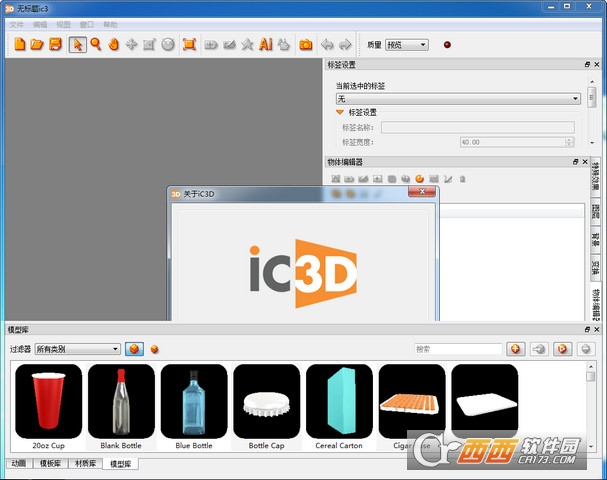Image resolution: width=607 pixels, height=480 pixels.
Task: Click the redo arrow icon
Action: [345, 45]
